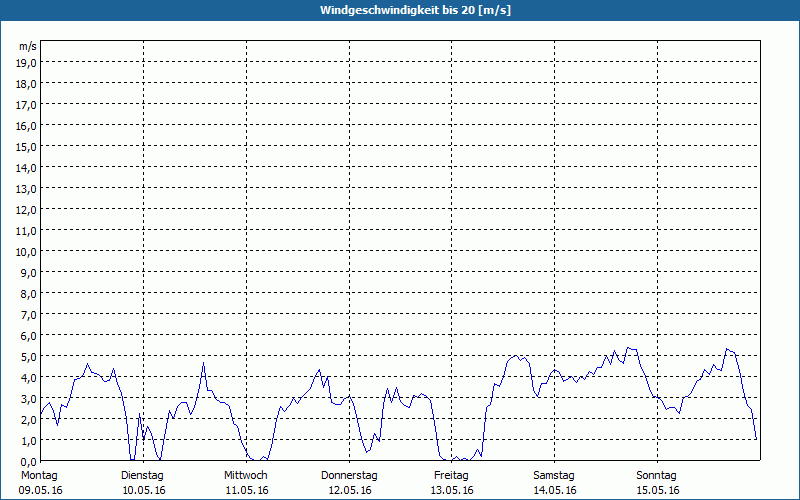Click the date '15.05.16'
The image size is (800, 500).
click(x=658, y=491)
